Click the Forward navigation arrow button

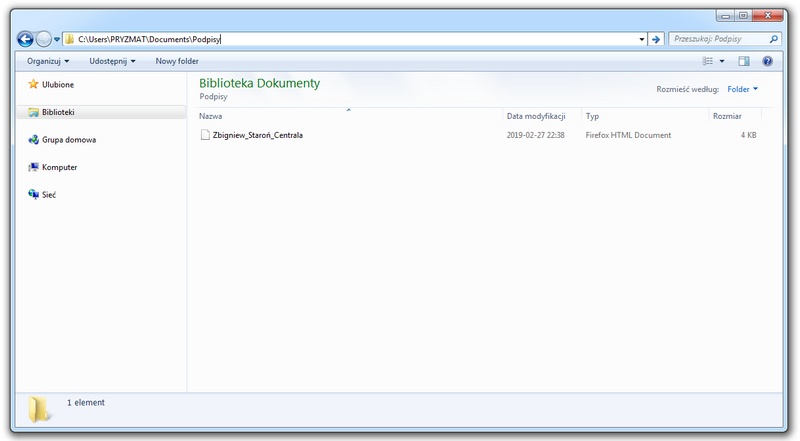click(44, 39)
